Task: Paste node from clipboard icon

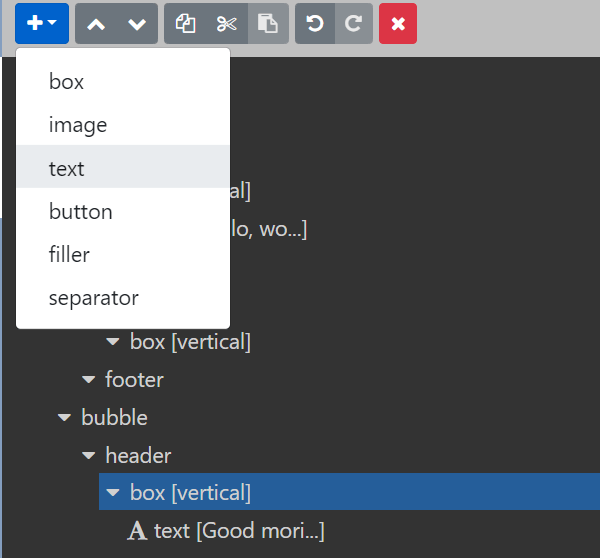Action: pyautogui.click(x=268, y=24)
